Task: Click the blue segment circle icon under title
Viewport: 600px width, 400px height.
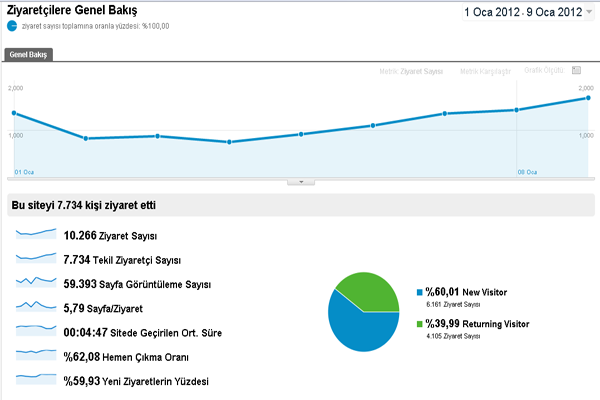Action: [x=12, y=26]
